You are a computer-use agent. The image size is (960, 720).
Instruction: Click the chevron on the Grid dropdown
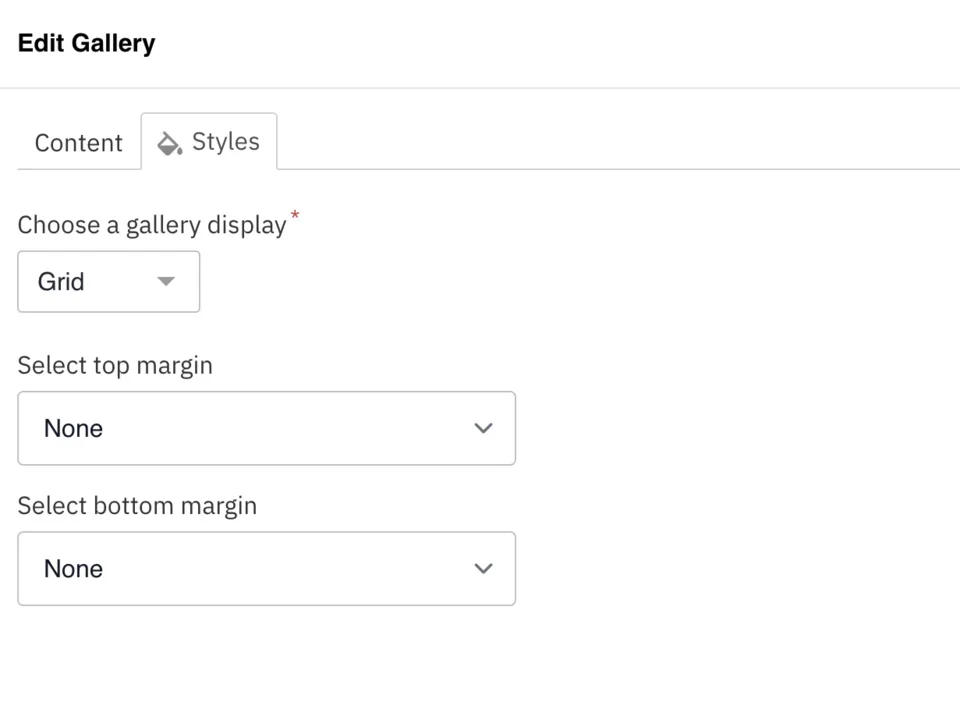166,281
